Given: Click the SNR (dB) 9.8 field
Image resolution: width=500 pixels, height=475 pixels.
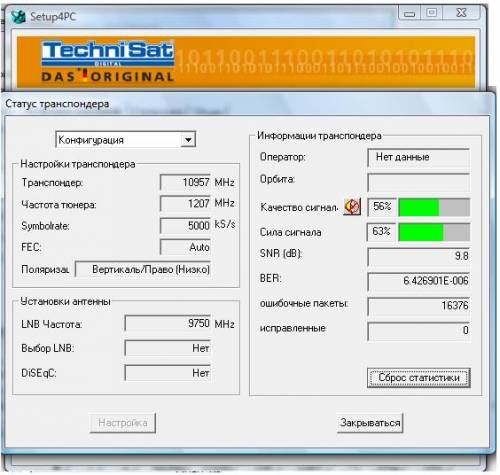Looking at the screenshot, I should click(419, 256).
